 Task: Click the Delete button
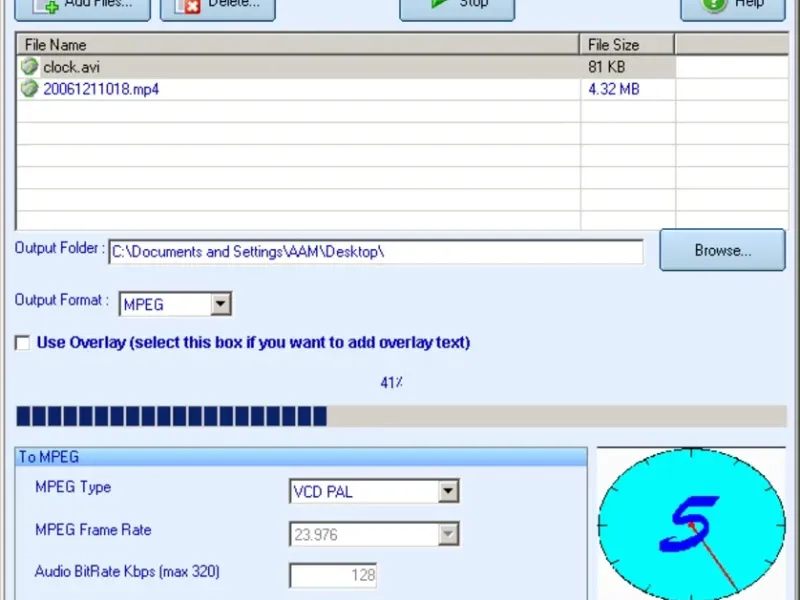point(218,9)
